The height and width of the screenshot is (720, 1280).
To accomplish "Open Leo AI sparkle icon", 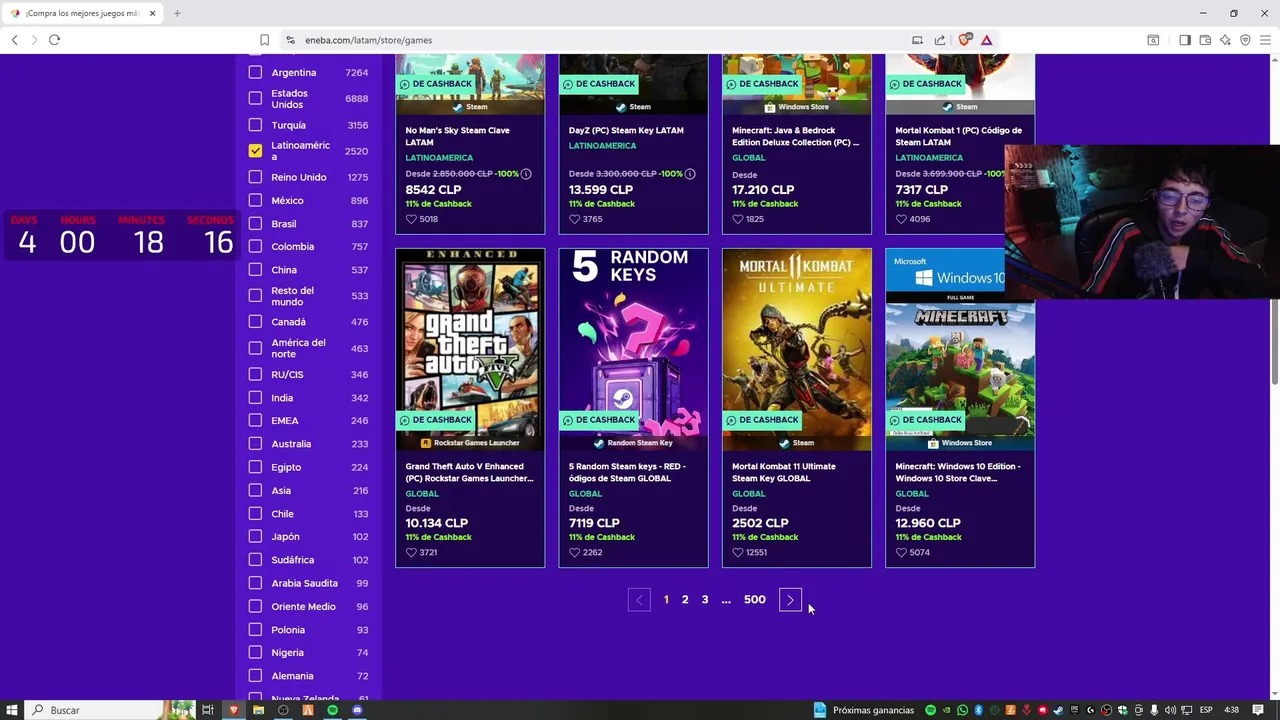I will pos(1225,40).
